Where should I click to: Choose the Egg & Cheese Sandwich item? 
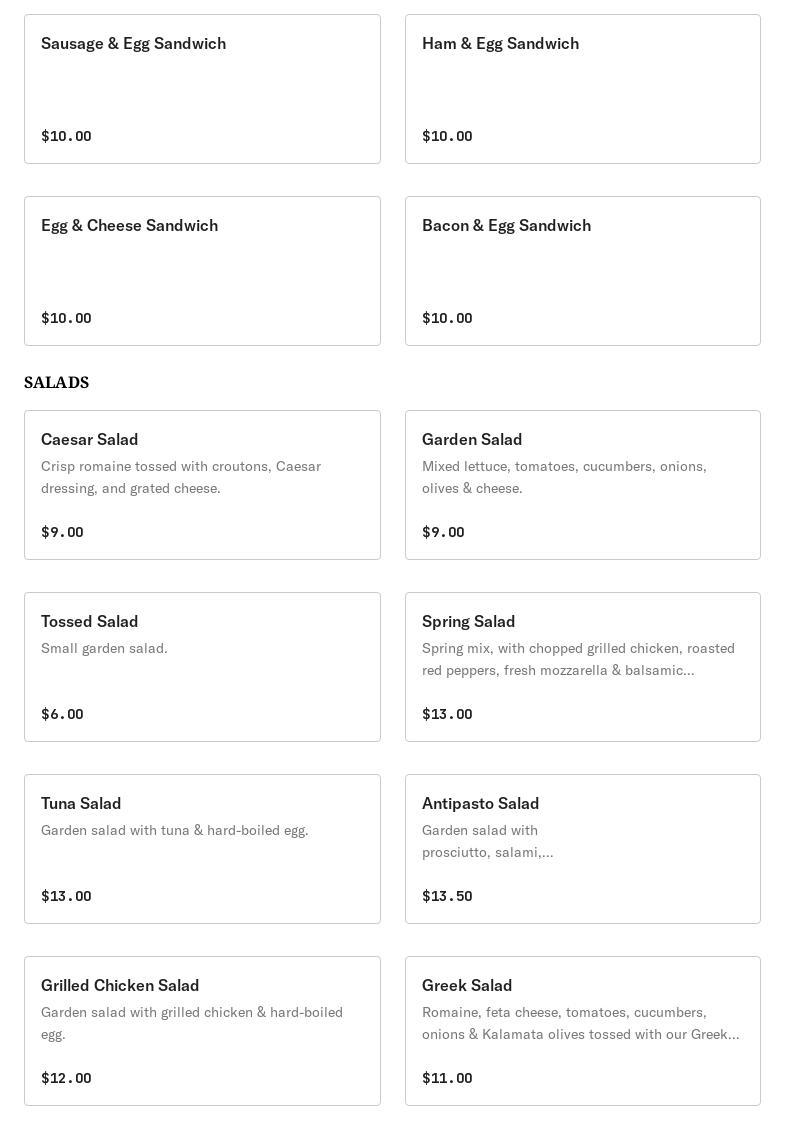(x=202, y=271)
